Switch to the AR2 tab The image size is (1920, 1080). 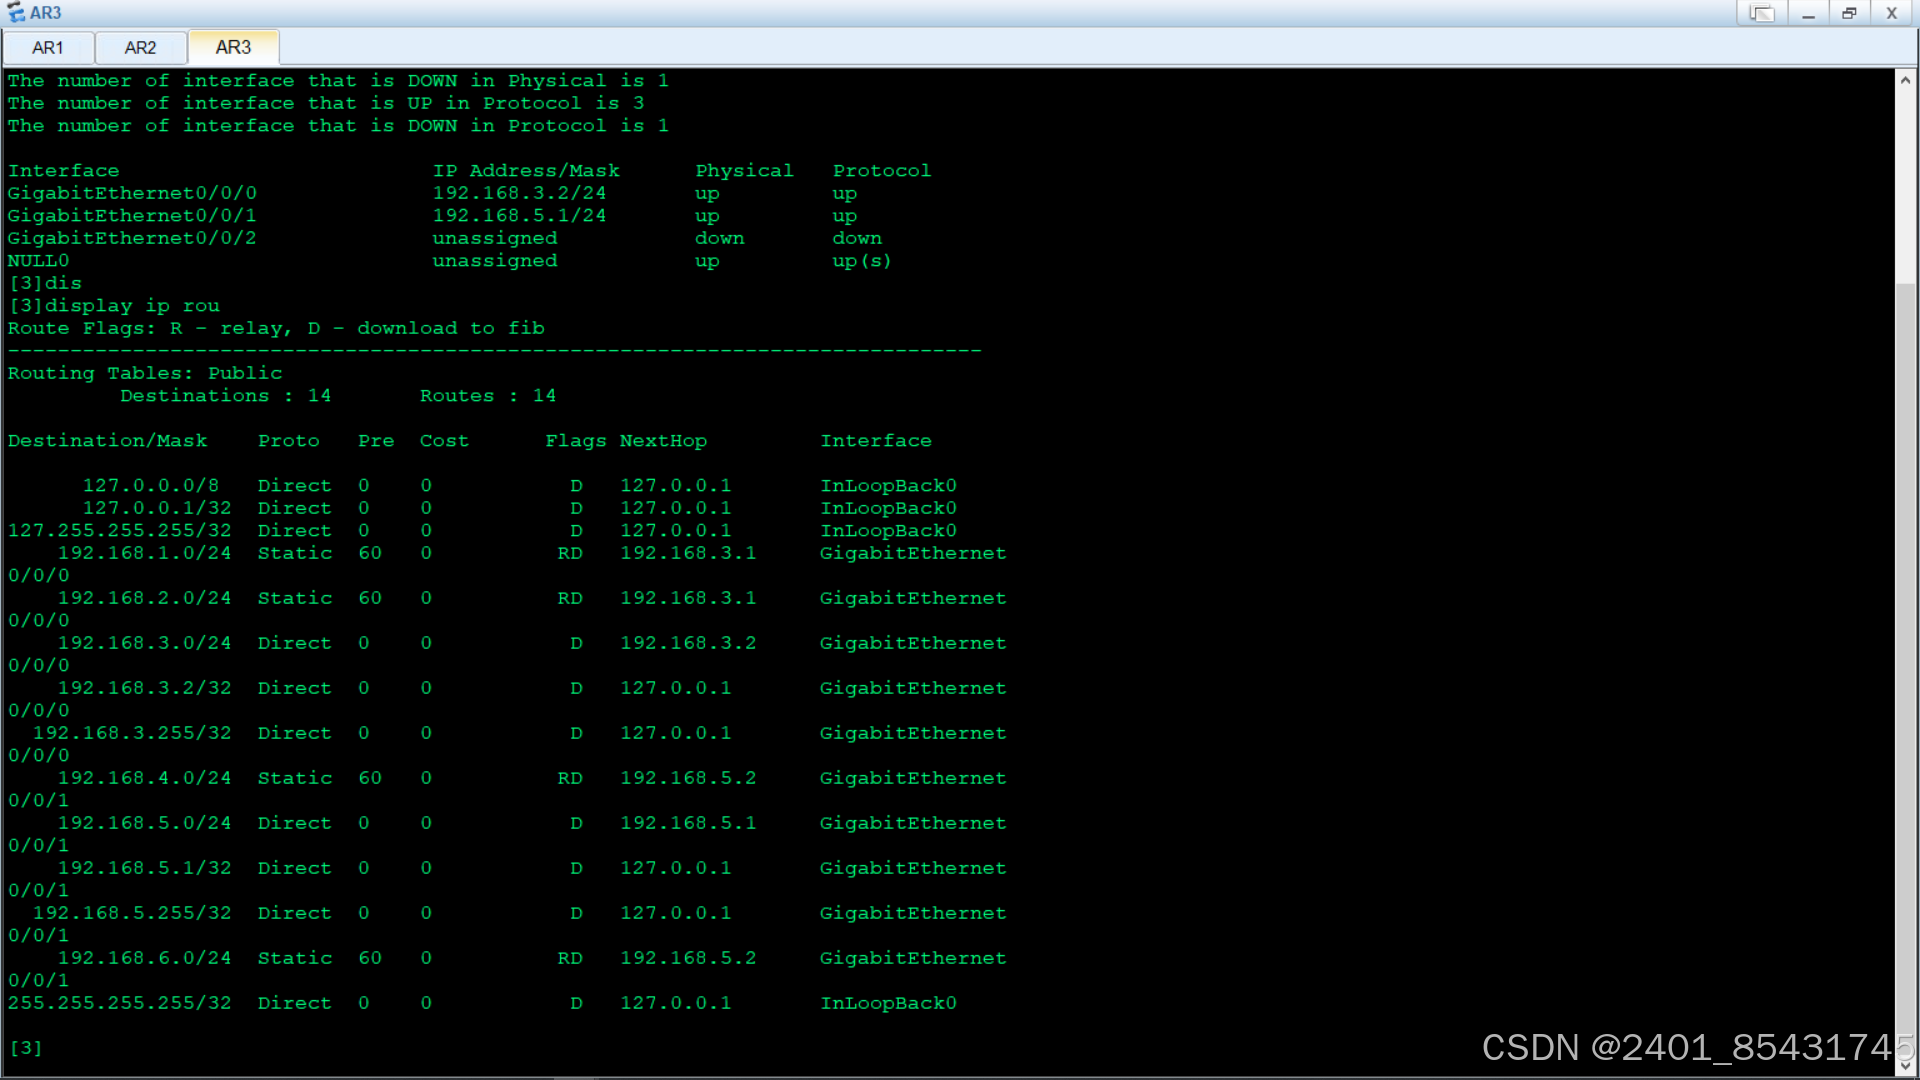click(140, 47)
